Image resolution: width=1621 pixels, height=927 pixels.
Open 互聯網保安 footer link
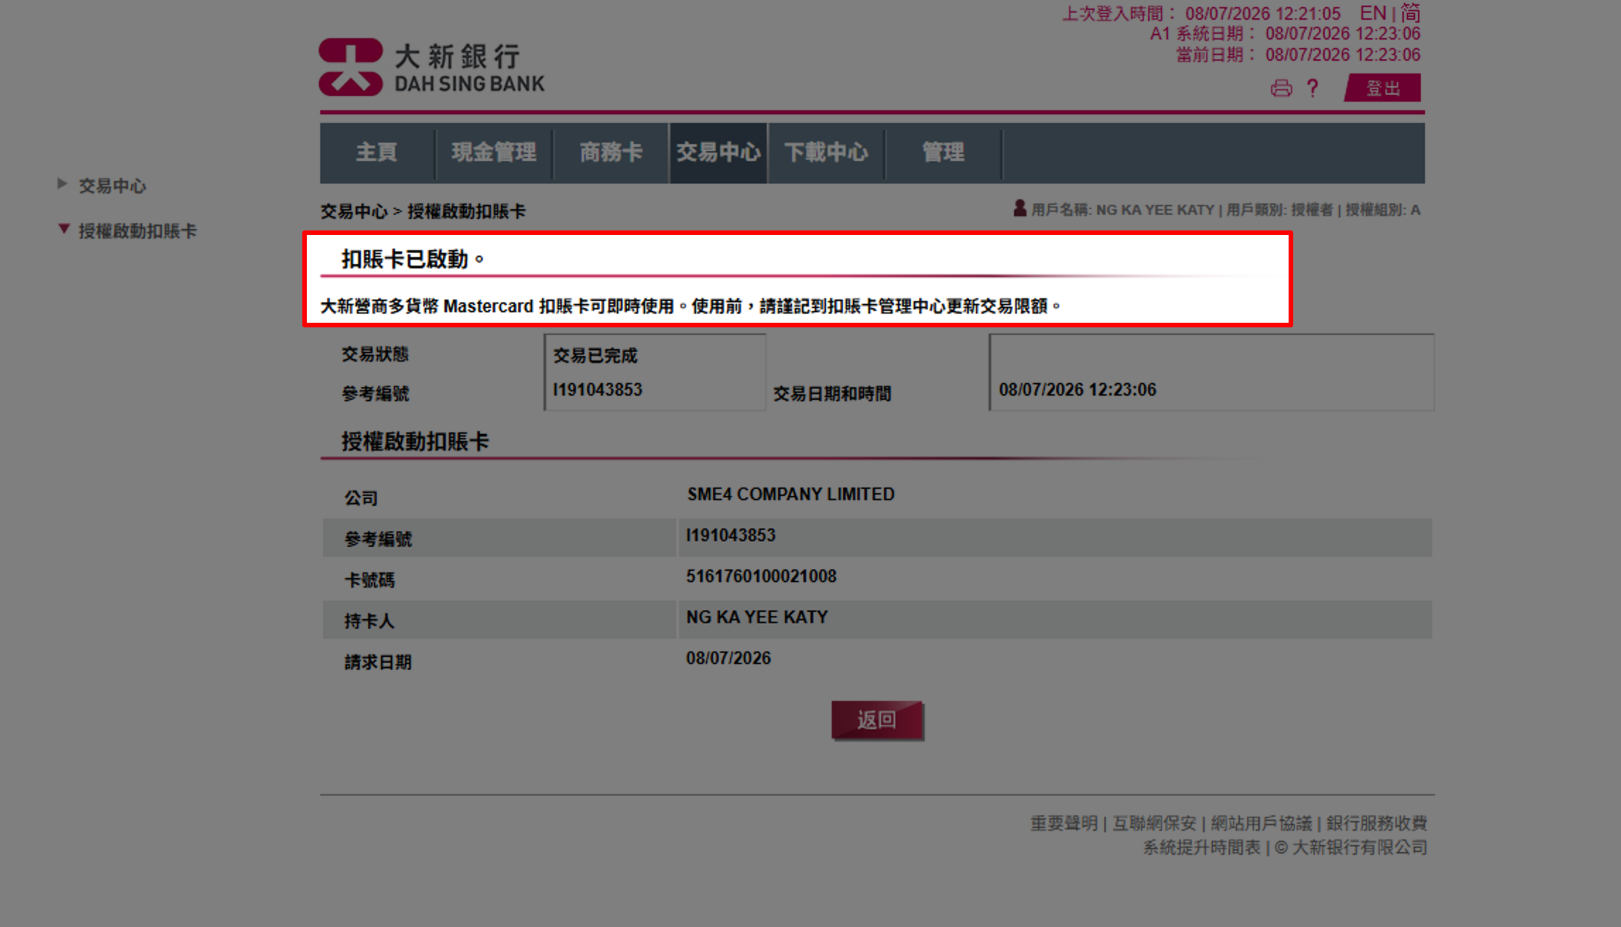(1154, 823)
